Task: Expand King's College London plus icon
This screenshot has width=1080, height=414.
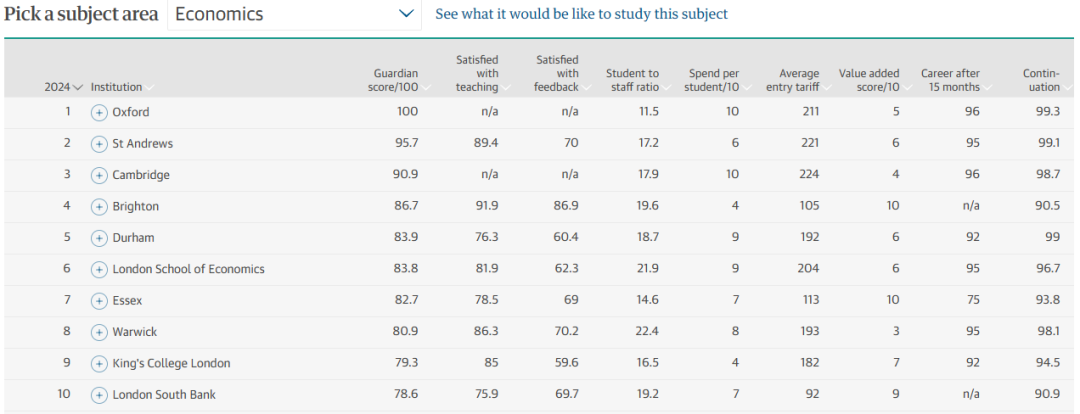Action: [x=99, y=363]
